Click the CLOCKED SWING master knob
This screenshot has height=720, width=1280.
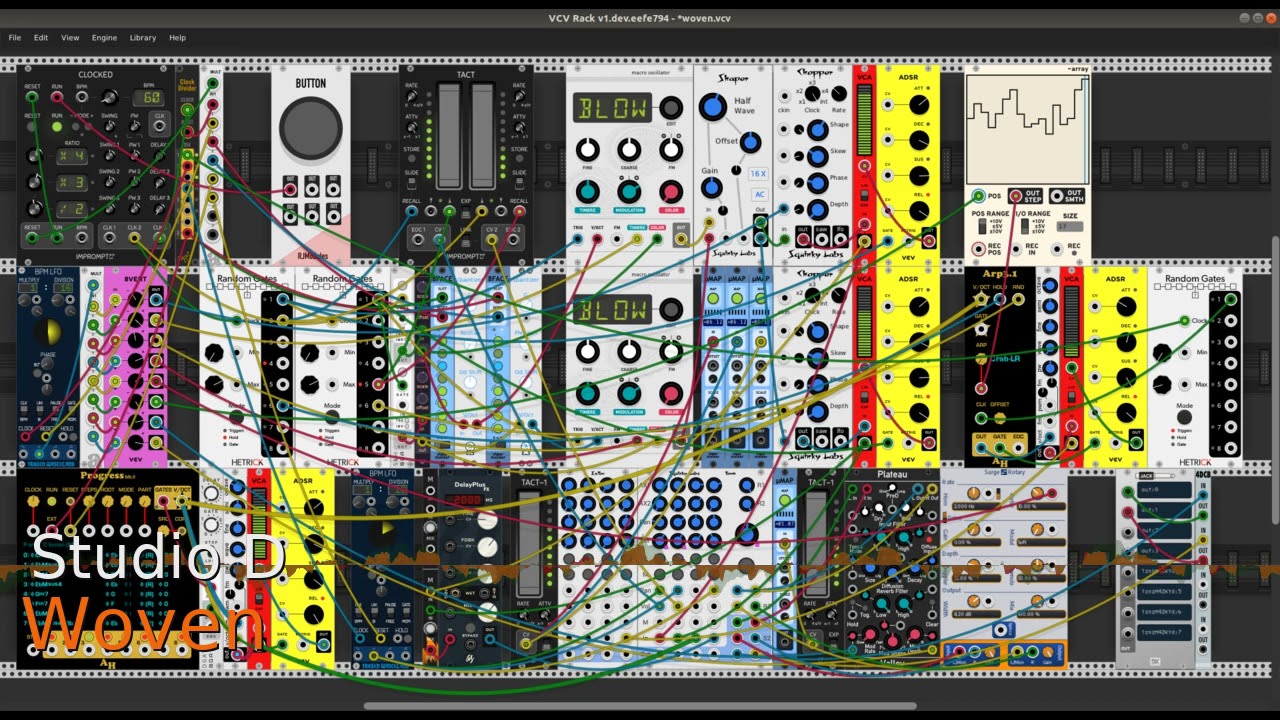tap(108, 127)
